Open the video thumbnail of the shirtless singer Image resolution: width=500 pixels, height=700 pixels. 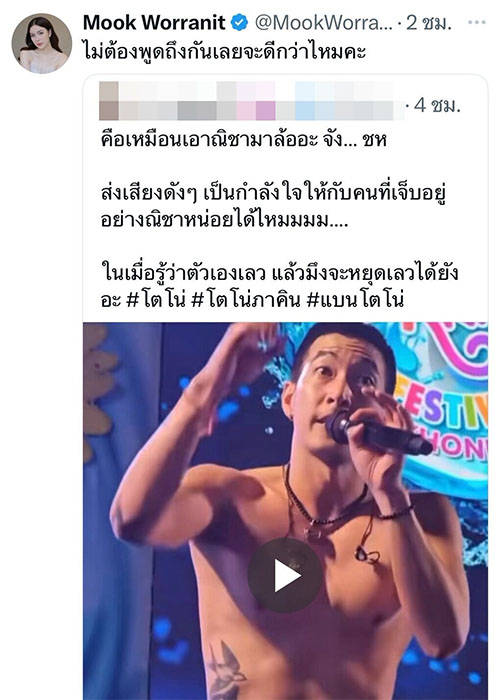click(285, 511)
